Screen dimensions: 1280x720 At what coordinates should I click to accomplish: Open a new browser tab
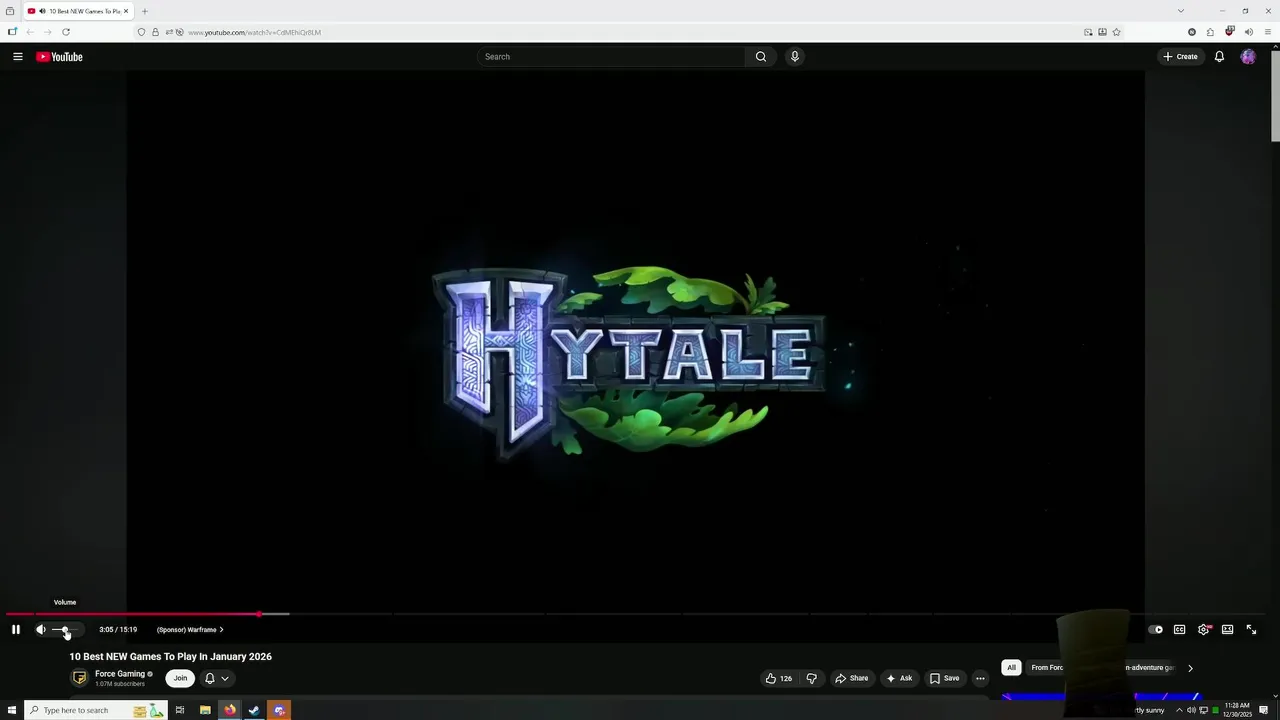click(x=144, y=11)
